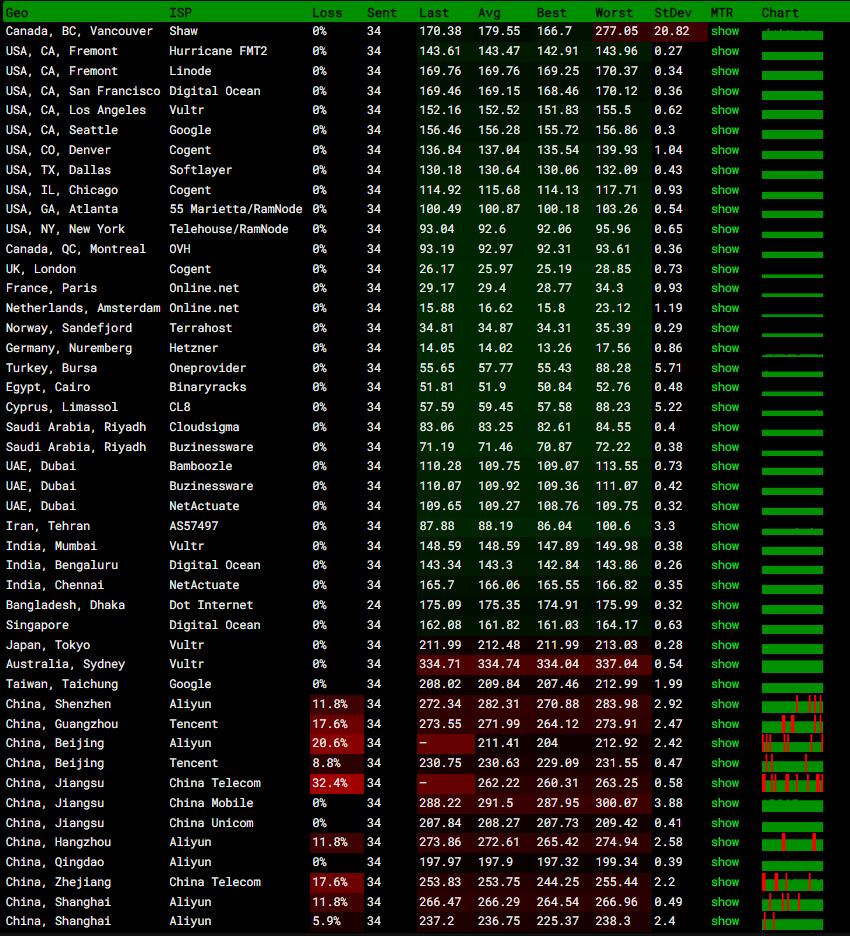The width and height of the screenshot is (850, 936).
Task: Open the MTR show link for Vancouver Shaw
Action: pos(725,31)
